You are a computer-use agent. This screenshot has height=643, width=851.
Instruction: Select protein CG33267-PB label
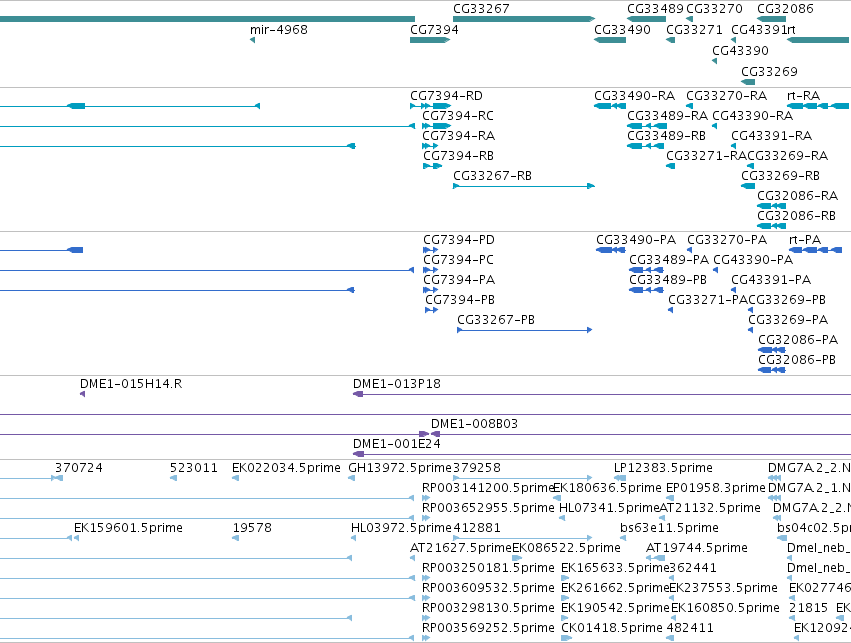click(x=496, y=320)
